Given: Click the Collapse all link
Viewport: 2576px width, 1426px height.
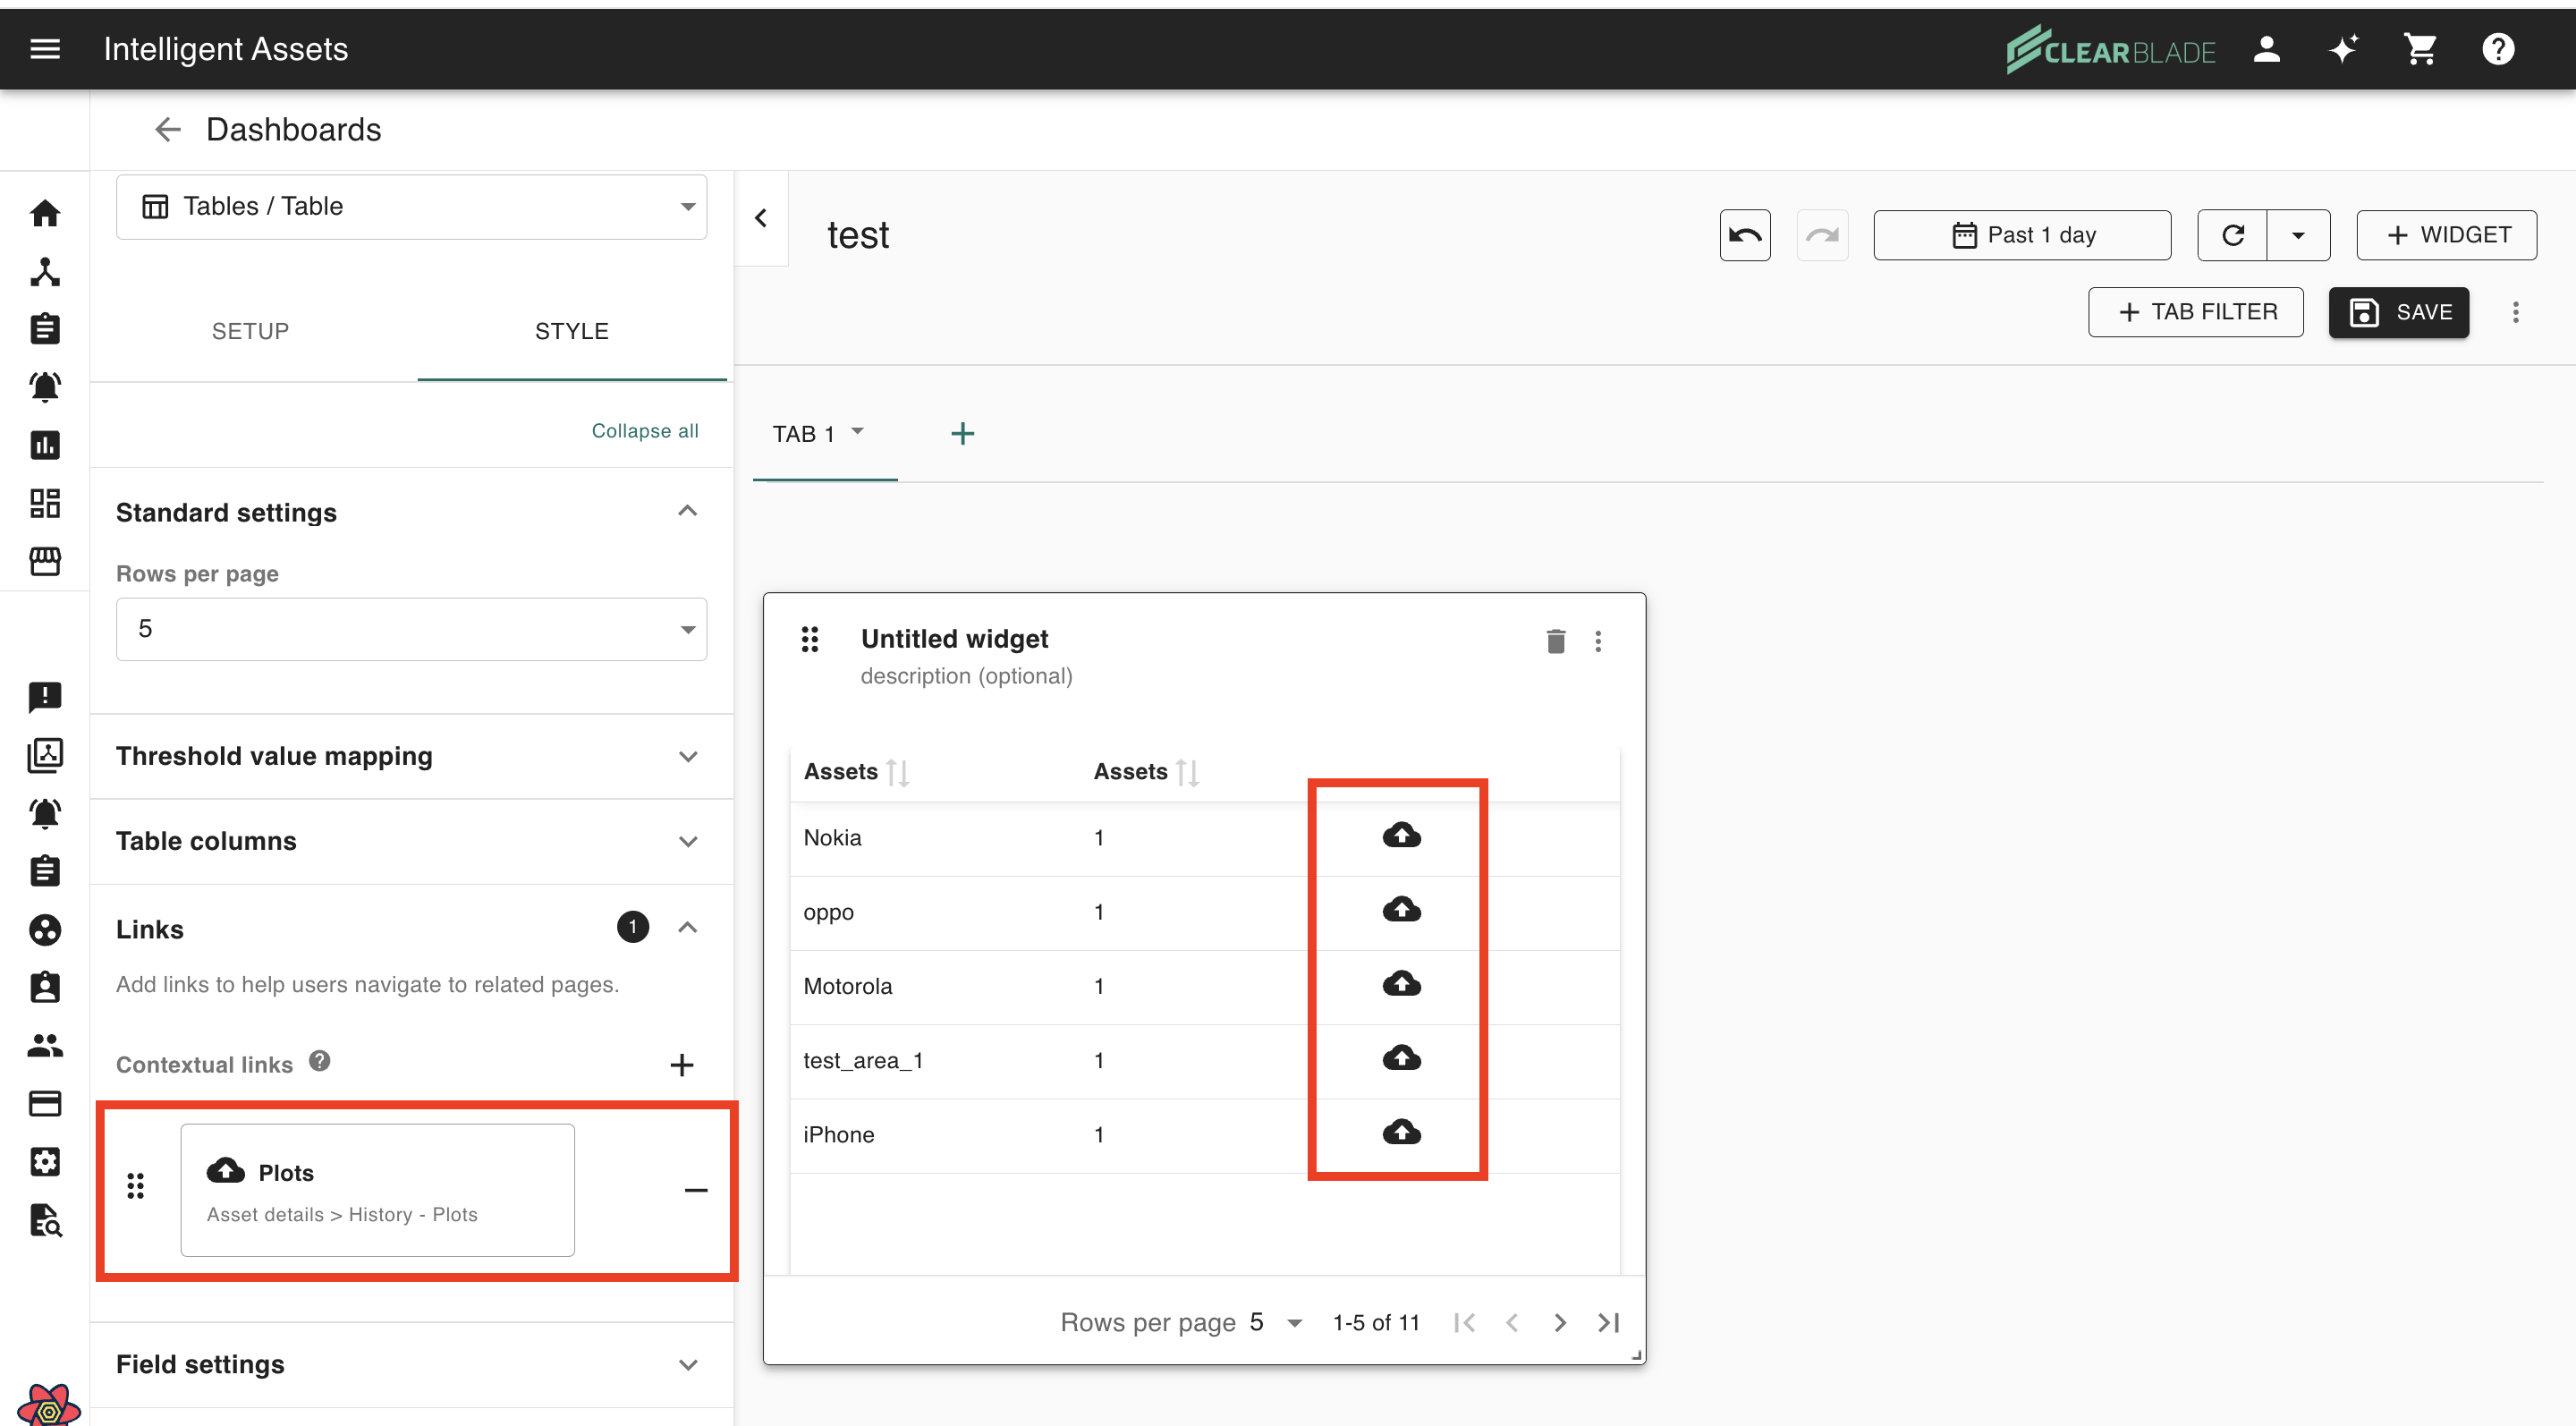Looking at the screenshot, I should tap(644, 431).
